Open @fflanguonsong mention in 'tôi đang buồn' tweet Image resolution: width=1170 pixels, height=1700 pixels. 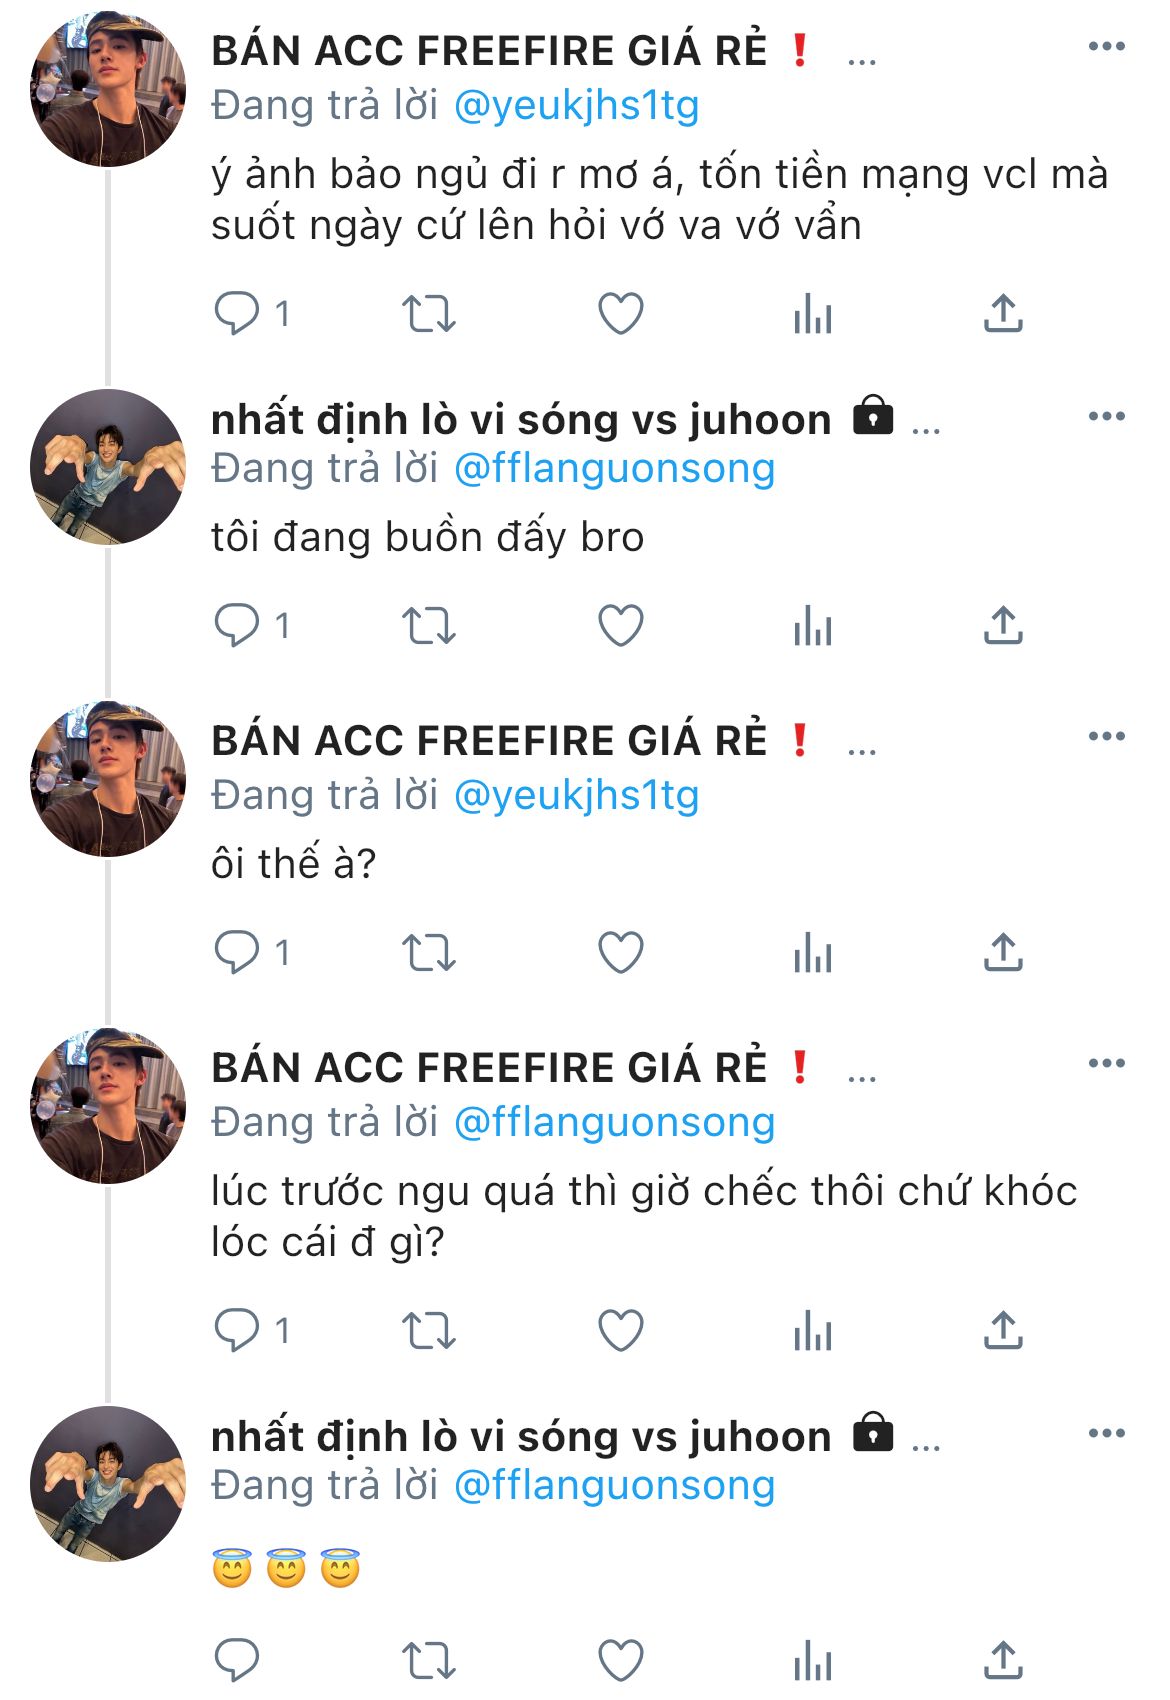click(x=614, y=469)
